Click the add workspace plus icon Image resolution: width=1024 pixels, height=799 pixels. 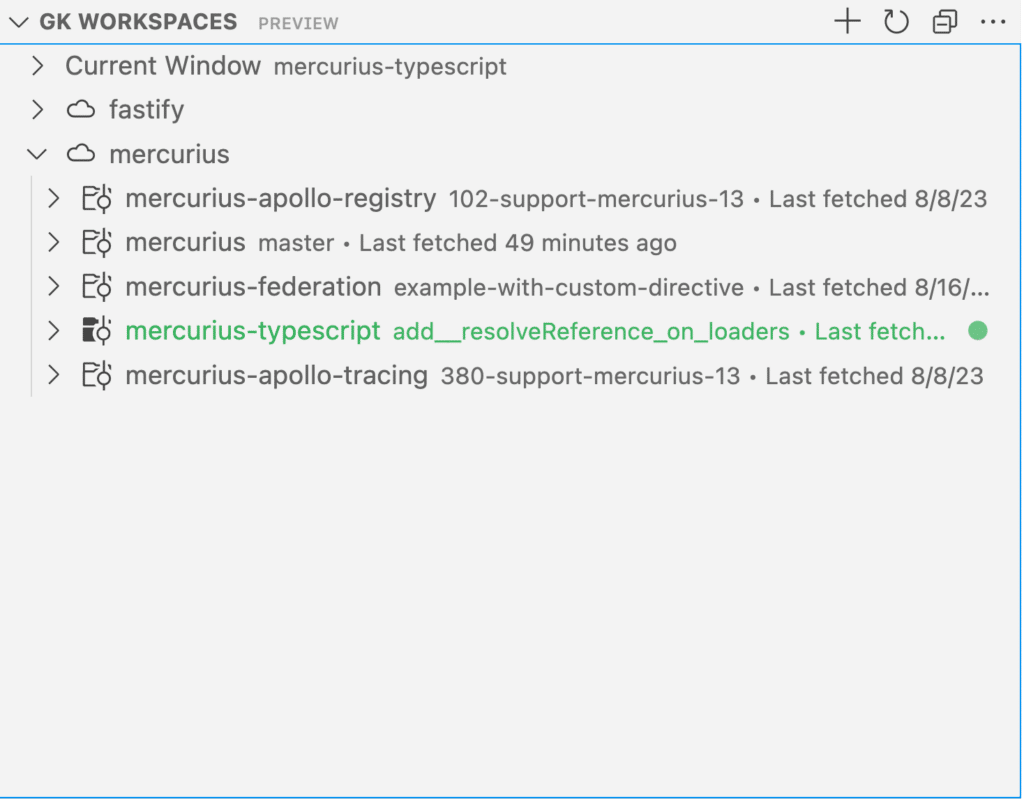pyautogui.click(x=847, y=22)
